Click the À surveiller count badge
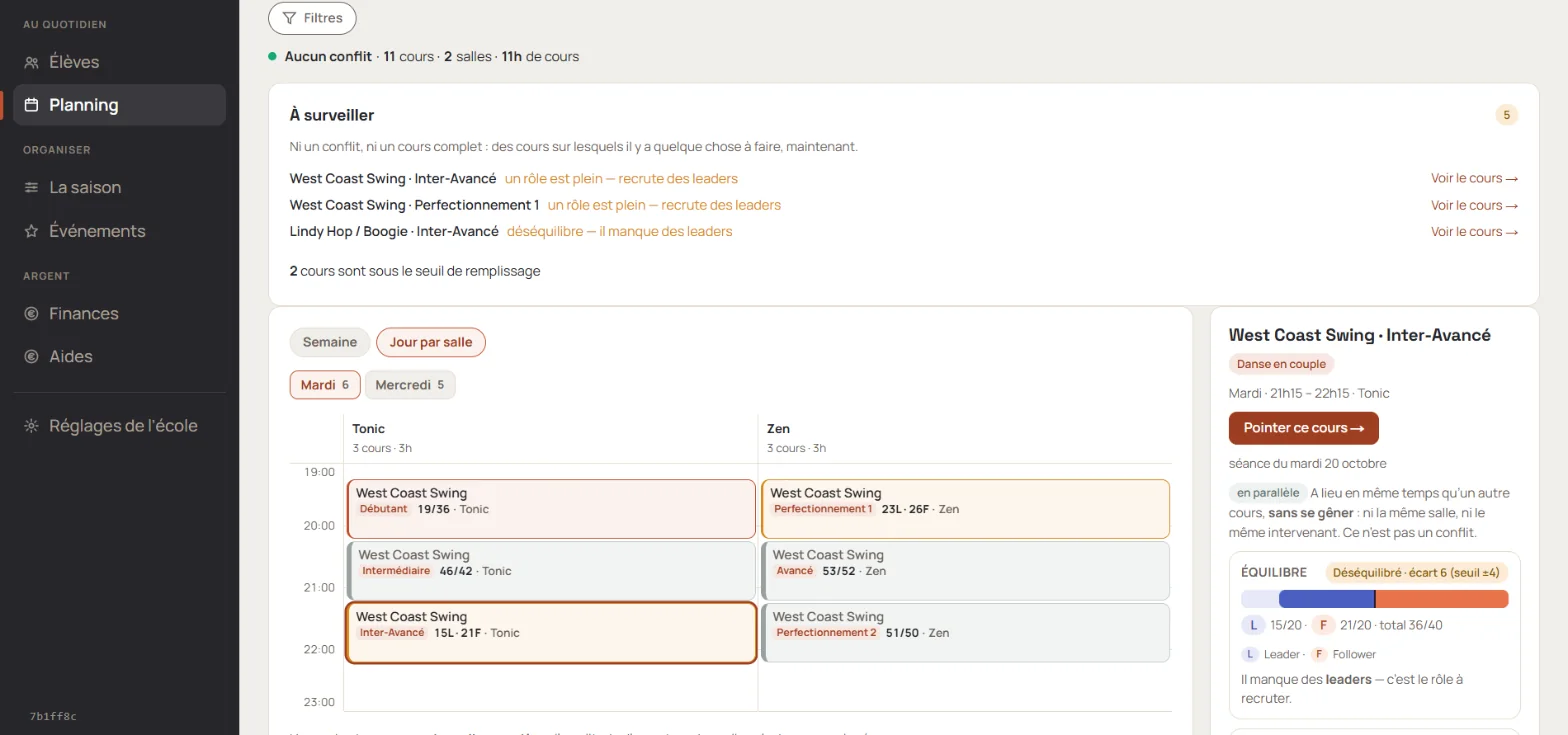 (x=1507, y=115)
